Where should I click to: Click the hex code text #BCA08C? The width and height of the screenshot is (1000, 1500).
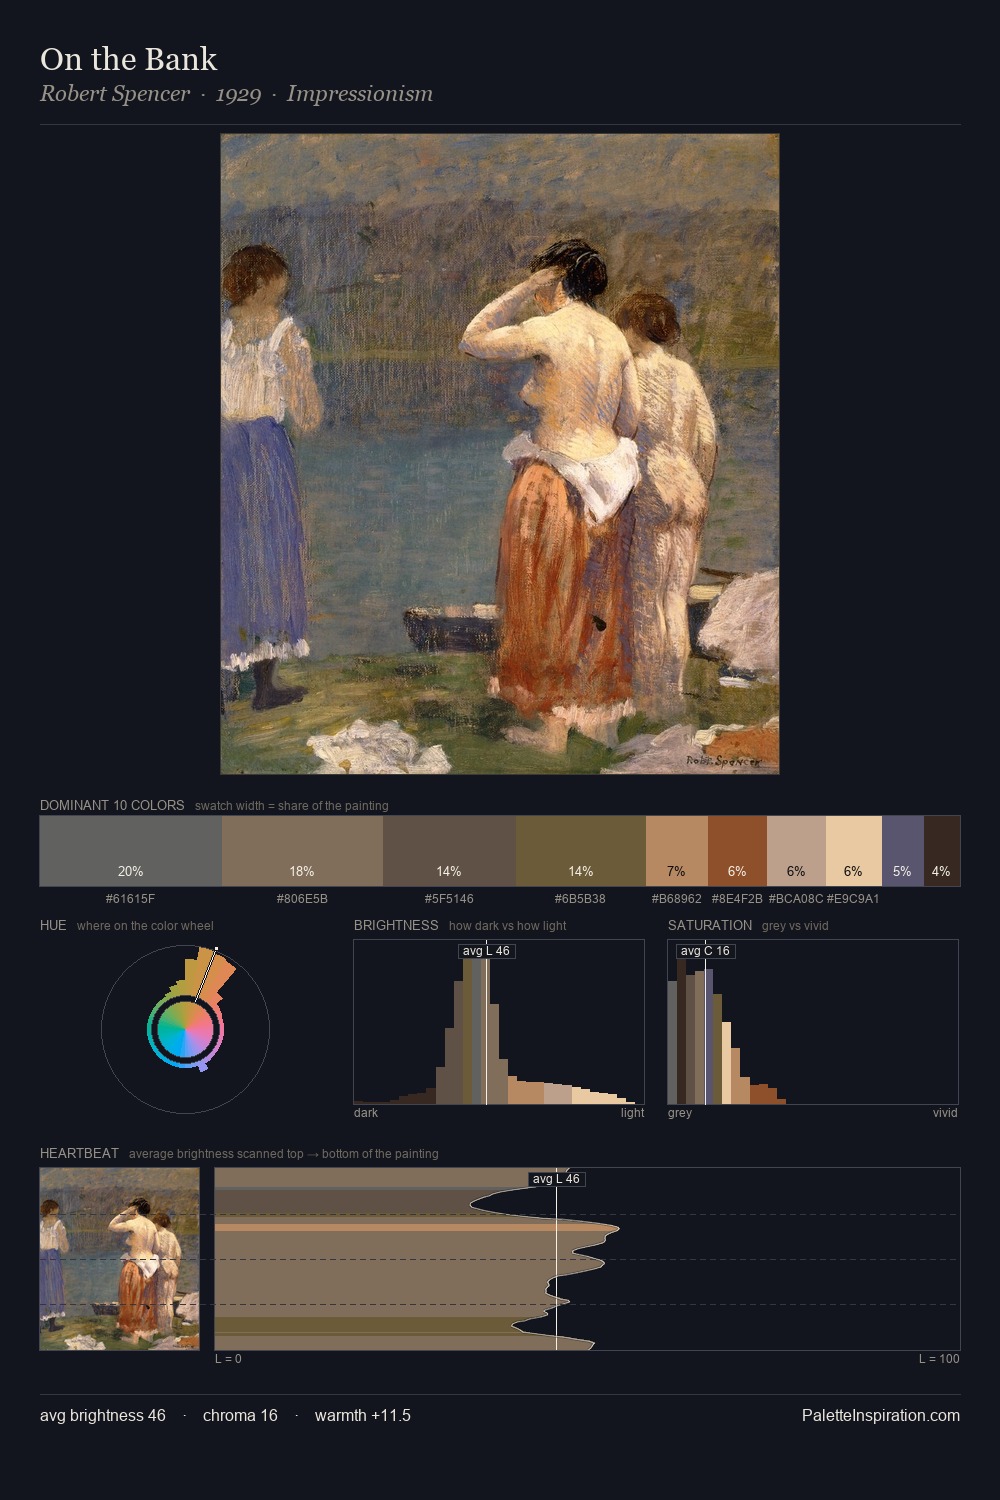point(796,899)
